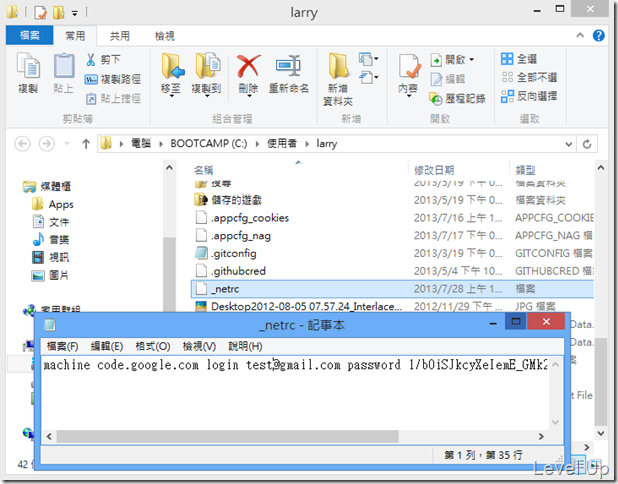
Task: Select the _netrc file
Action: click(393, 289)
